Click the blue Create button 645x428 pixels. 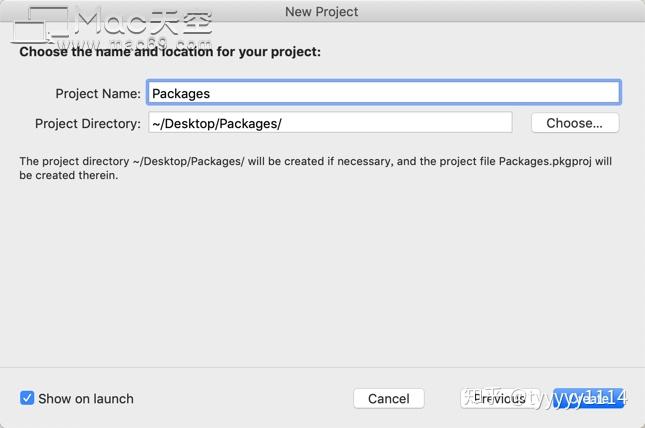[589, 398]
